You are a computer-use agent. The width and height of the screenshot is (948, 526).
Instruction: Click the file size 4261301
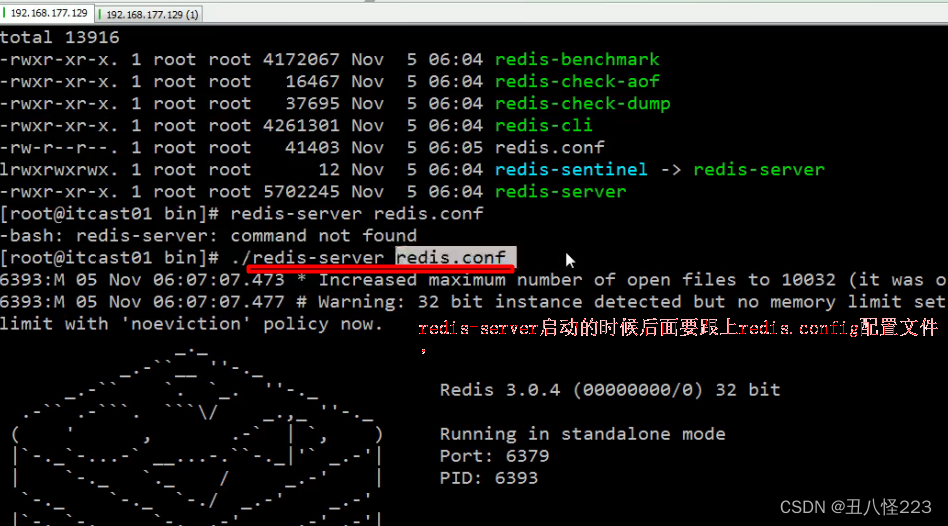301,125
